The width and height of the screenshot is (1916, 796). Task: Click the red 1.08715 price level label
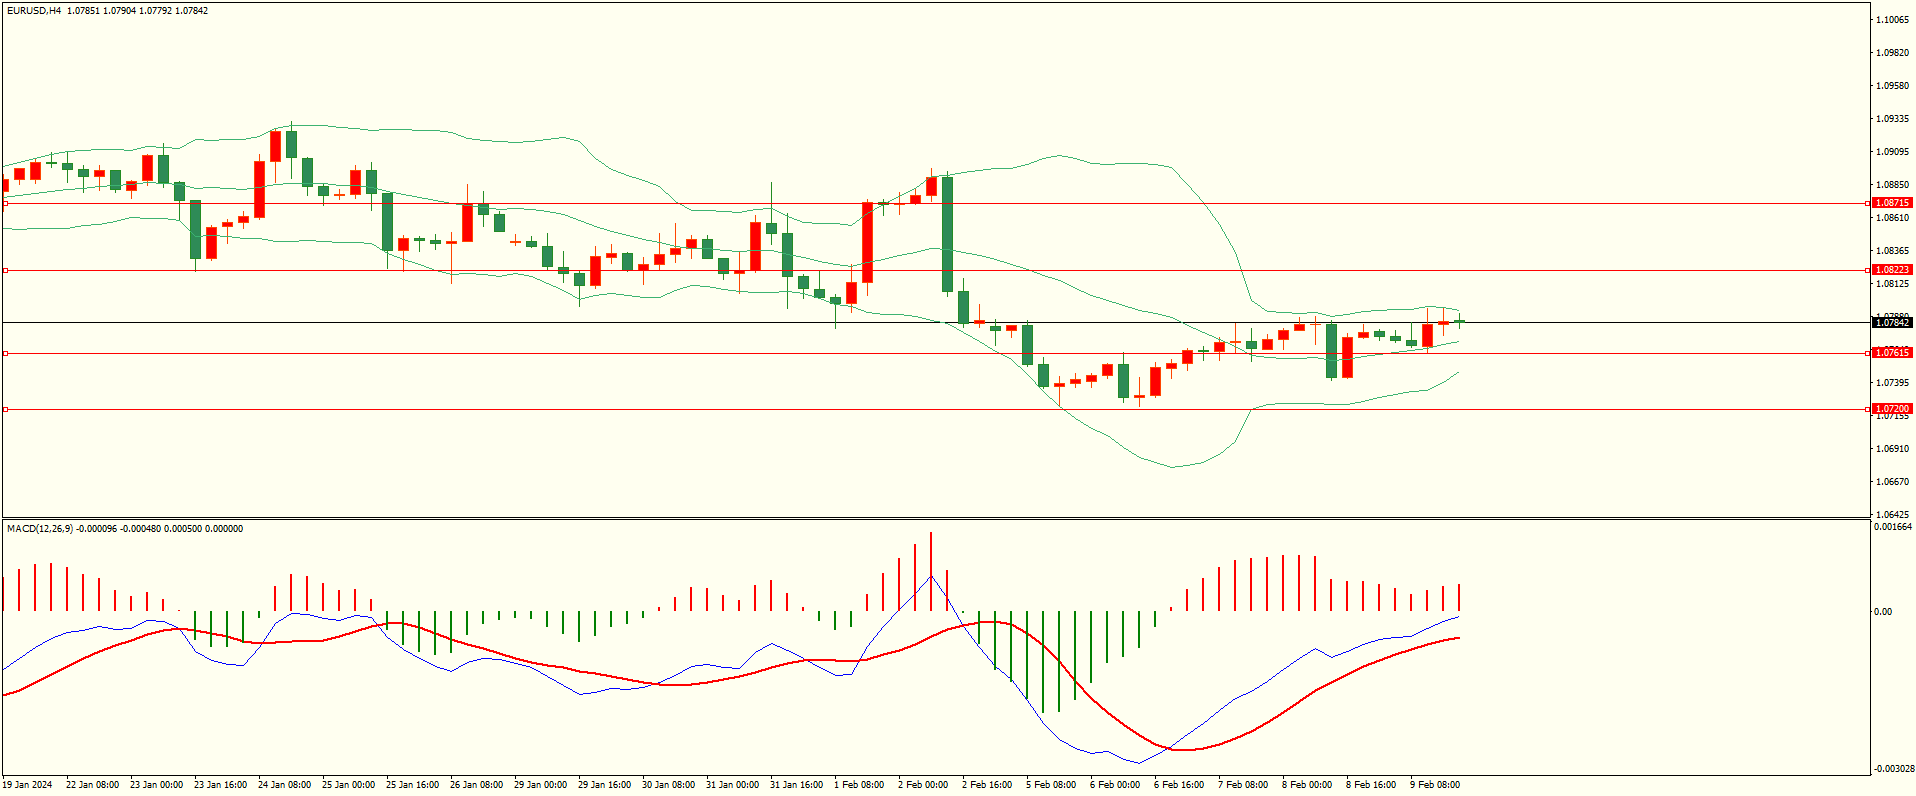pos(1892,203)
